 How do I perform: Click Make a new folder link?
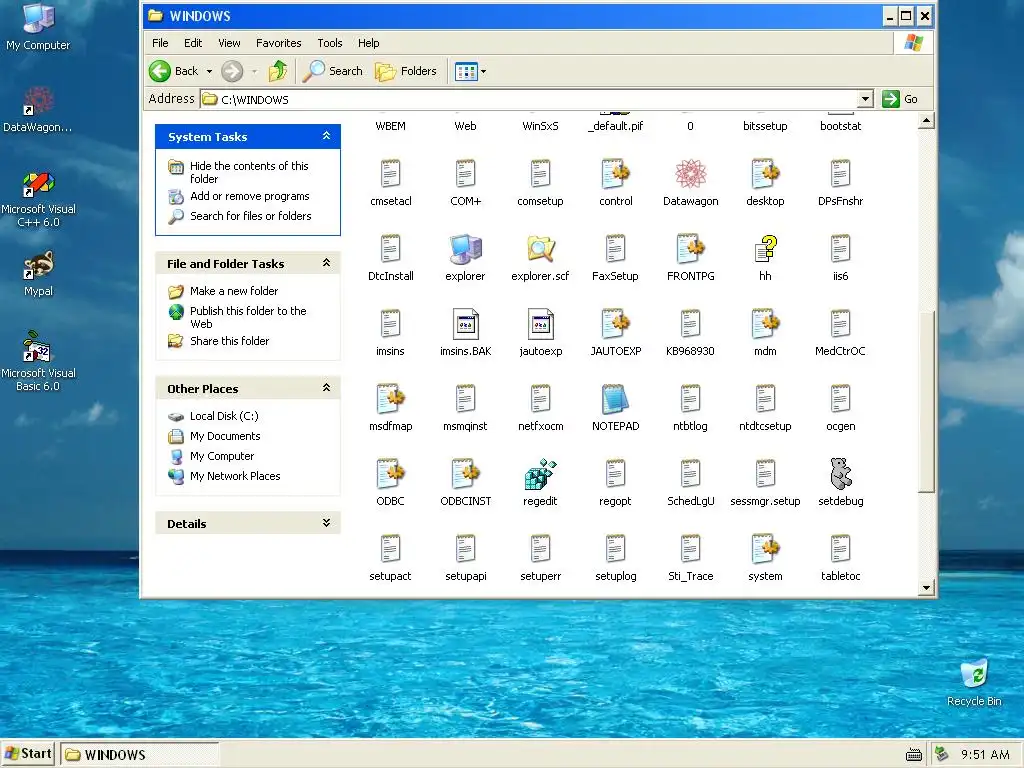234,291
